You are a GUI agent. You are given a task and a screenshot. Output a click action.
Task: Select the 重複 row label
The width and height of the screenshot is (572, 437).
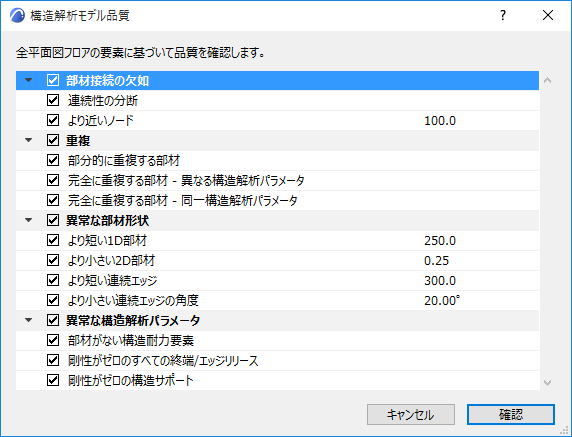click(78, 140)
